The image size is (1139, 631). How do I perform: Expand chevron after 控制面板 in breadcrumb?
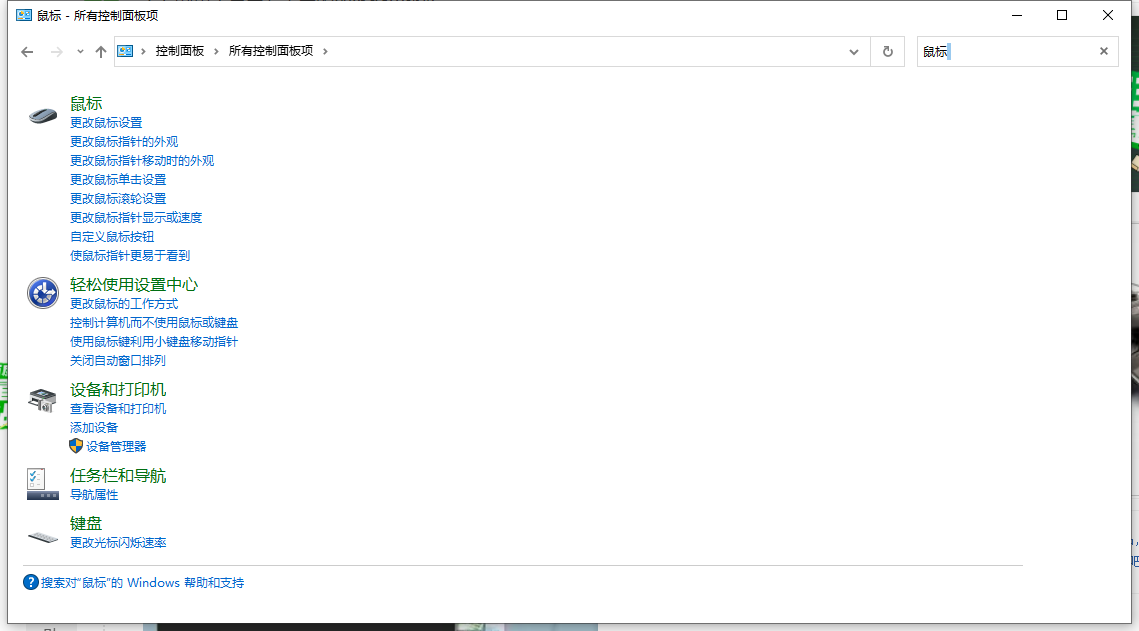pyautogui.click(x=214, y=51)
